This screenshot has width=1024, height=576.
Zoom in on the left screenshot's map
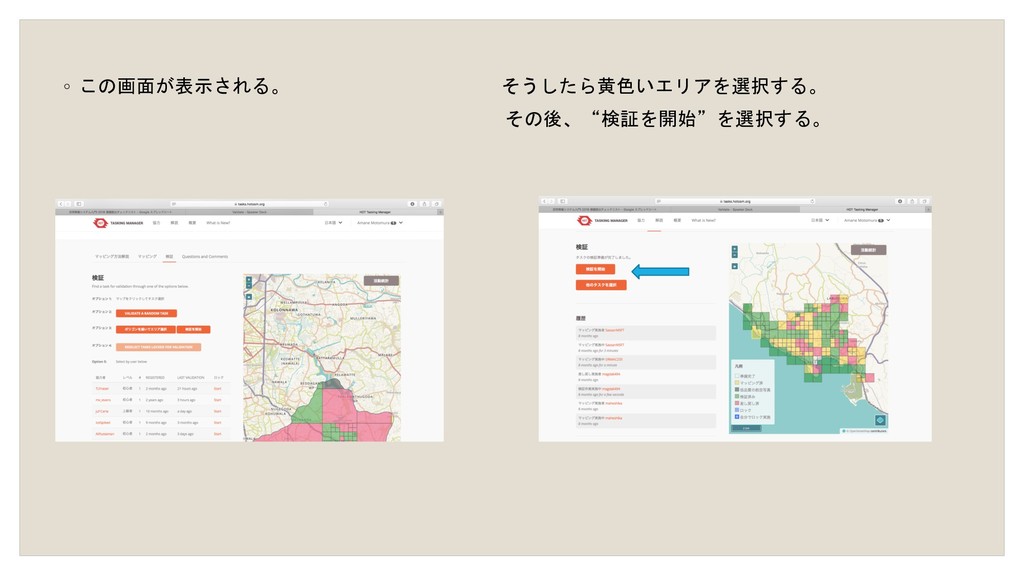pyautogui.click(x=249, y=280)
